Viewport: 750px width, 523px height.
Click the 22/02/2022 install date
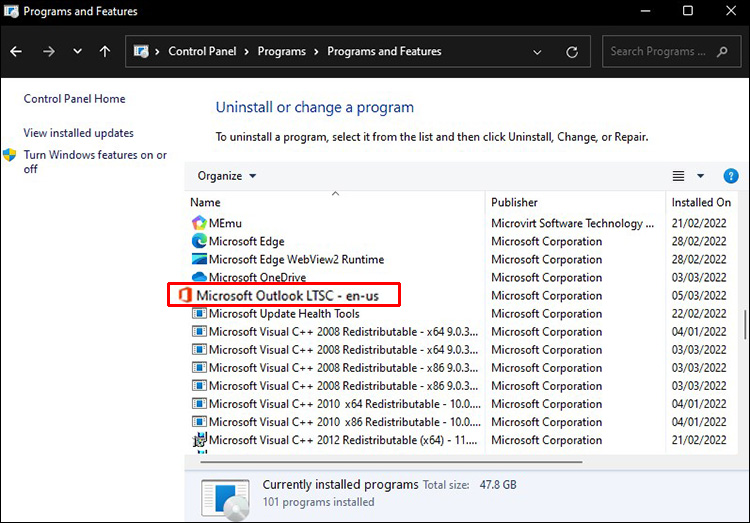coord(699,313)
